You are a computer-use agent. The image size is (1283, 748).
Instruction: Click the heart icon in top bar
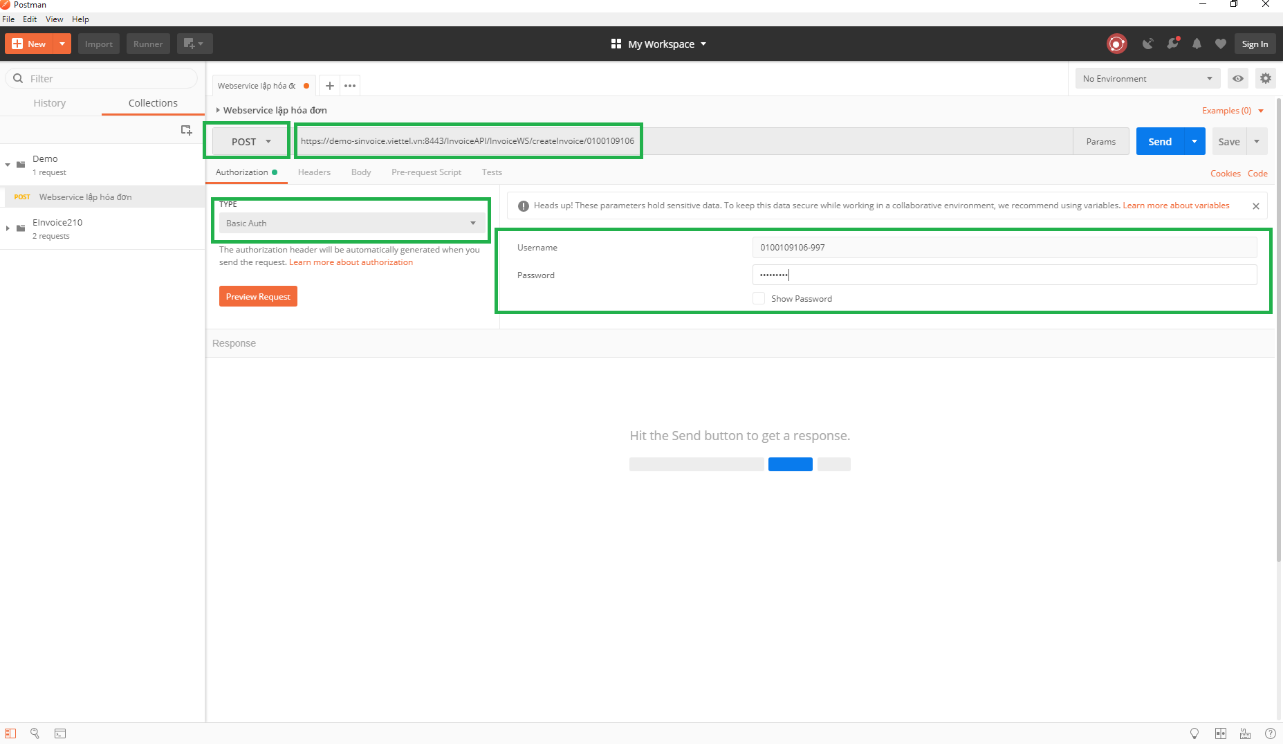(x=1220, y=44)
